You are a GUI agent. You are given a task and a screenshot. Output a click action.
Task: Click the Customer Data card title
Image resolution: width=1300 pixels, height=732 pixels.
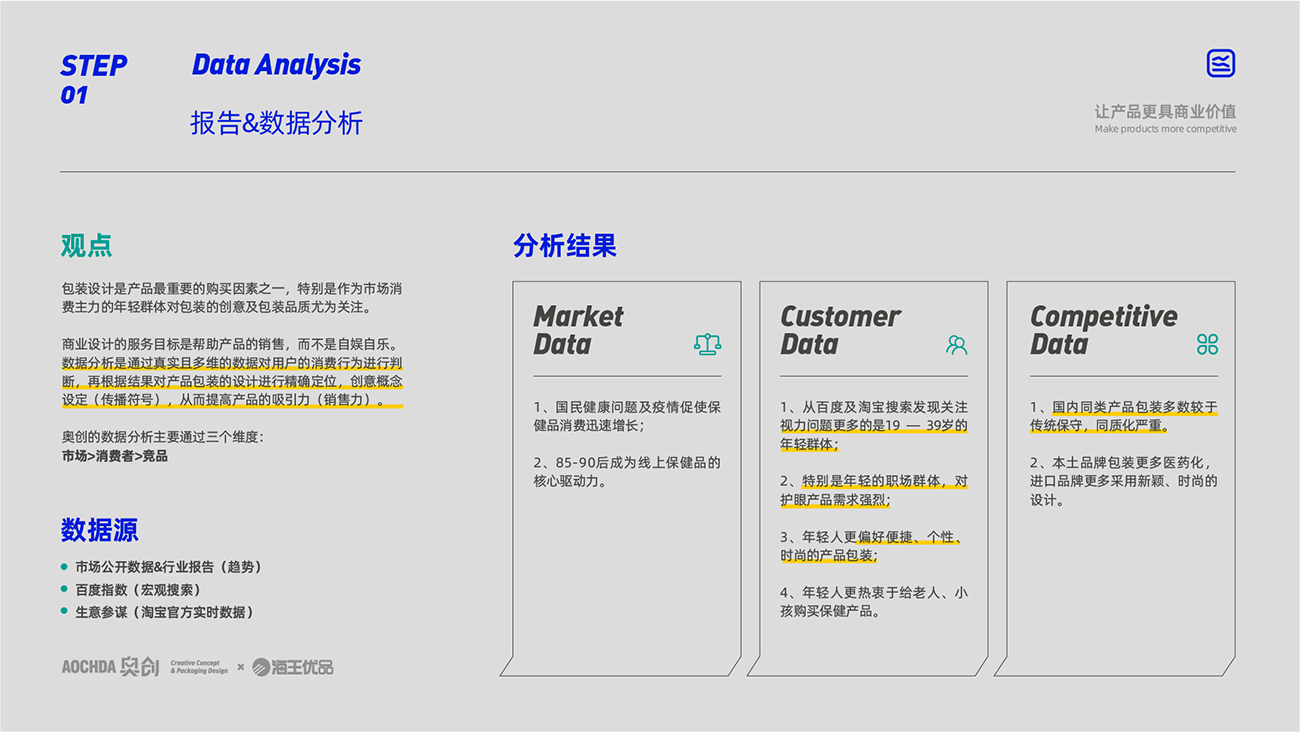(840, 330)
